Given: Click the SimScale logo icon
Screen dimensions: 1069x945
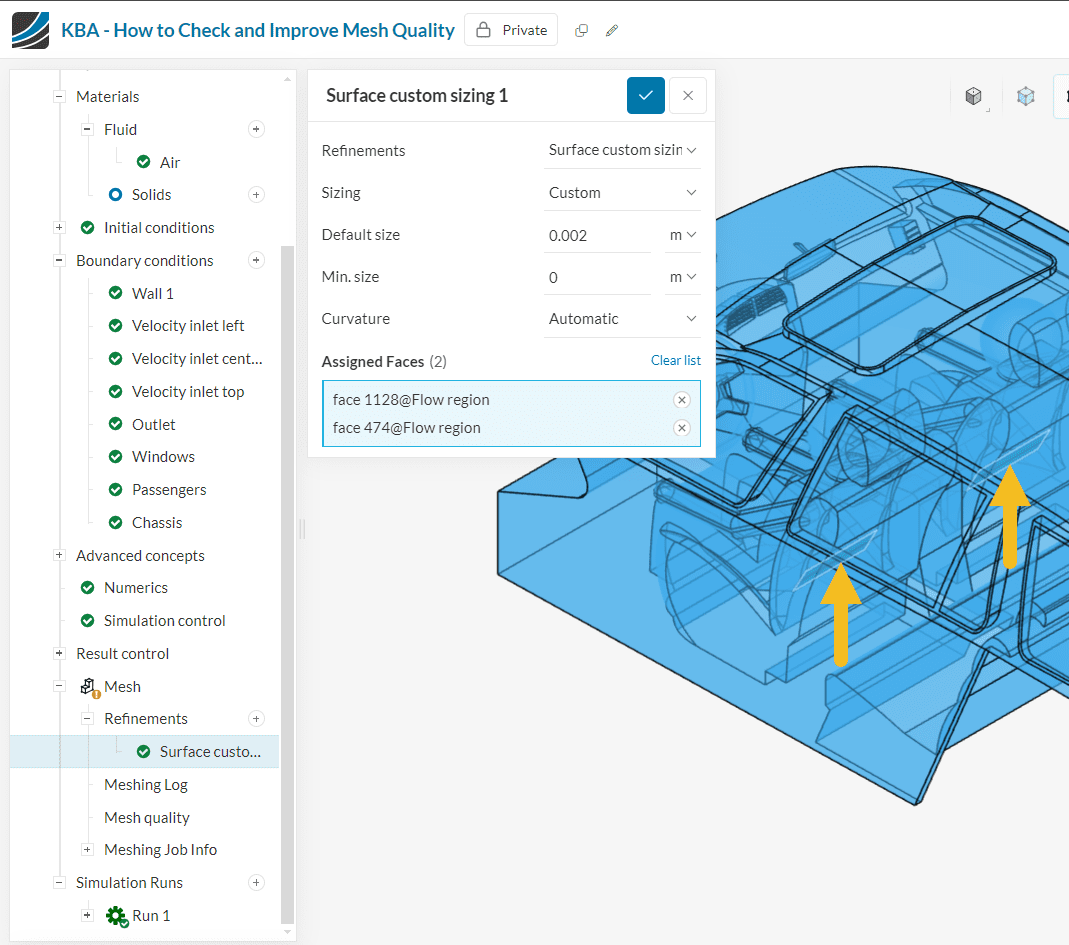Looking at the screenshot, I should tap(30, 30).
